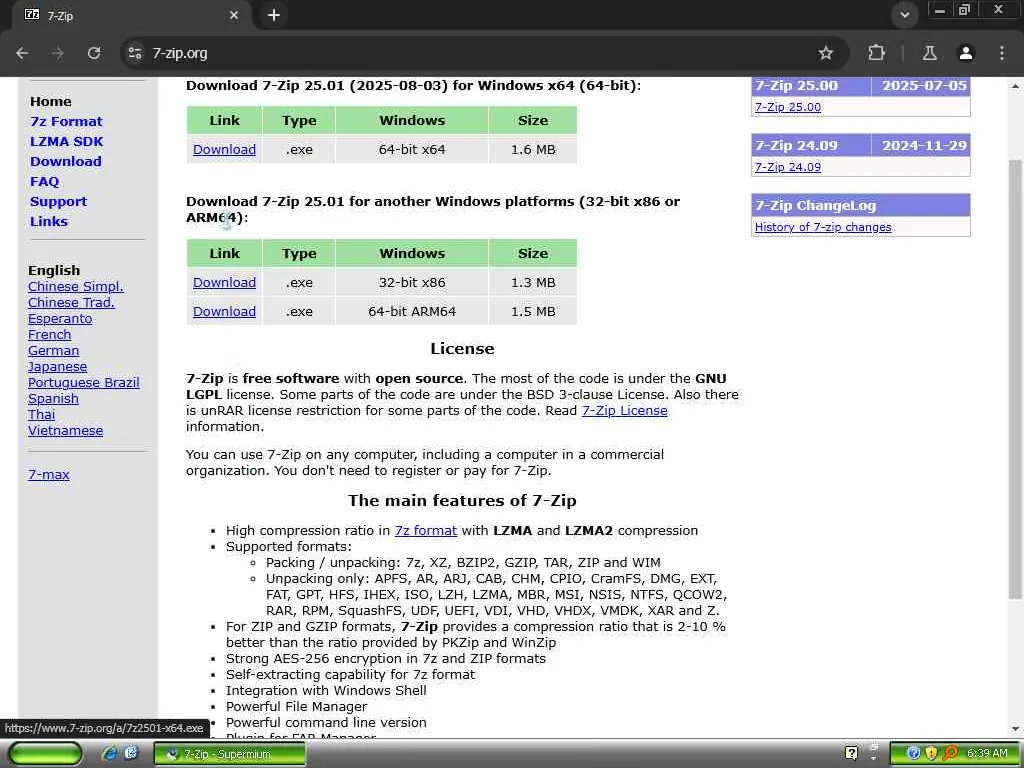Switch language to Thai

point(41,415)
